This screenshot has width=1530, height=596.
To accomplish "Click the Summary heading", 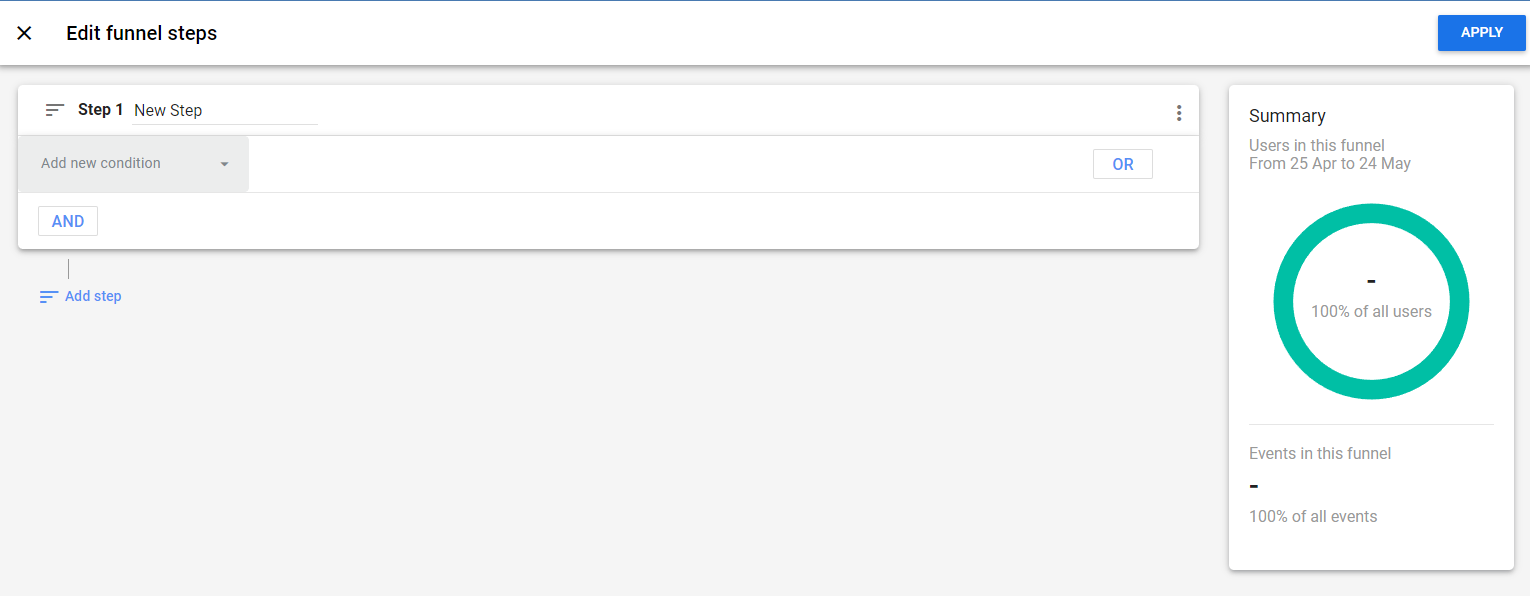I will tap(1287, 116).
